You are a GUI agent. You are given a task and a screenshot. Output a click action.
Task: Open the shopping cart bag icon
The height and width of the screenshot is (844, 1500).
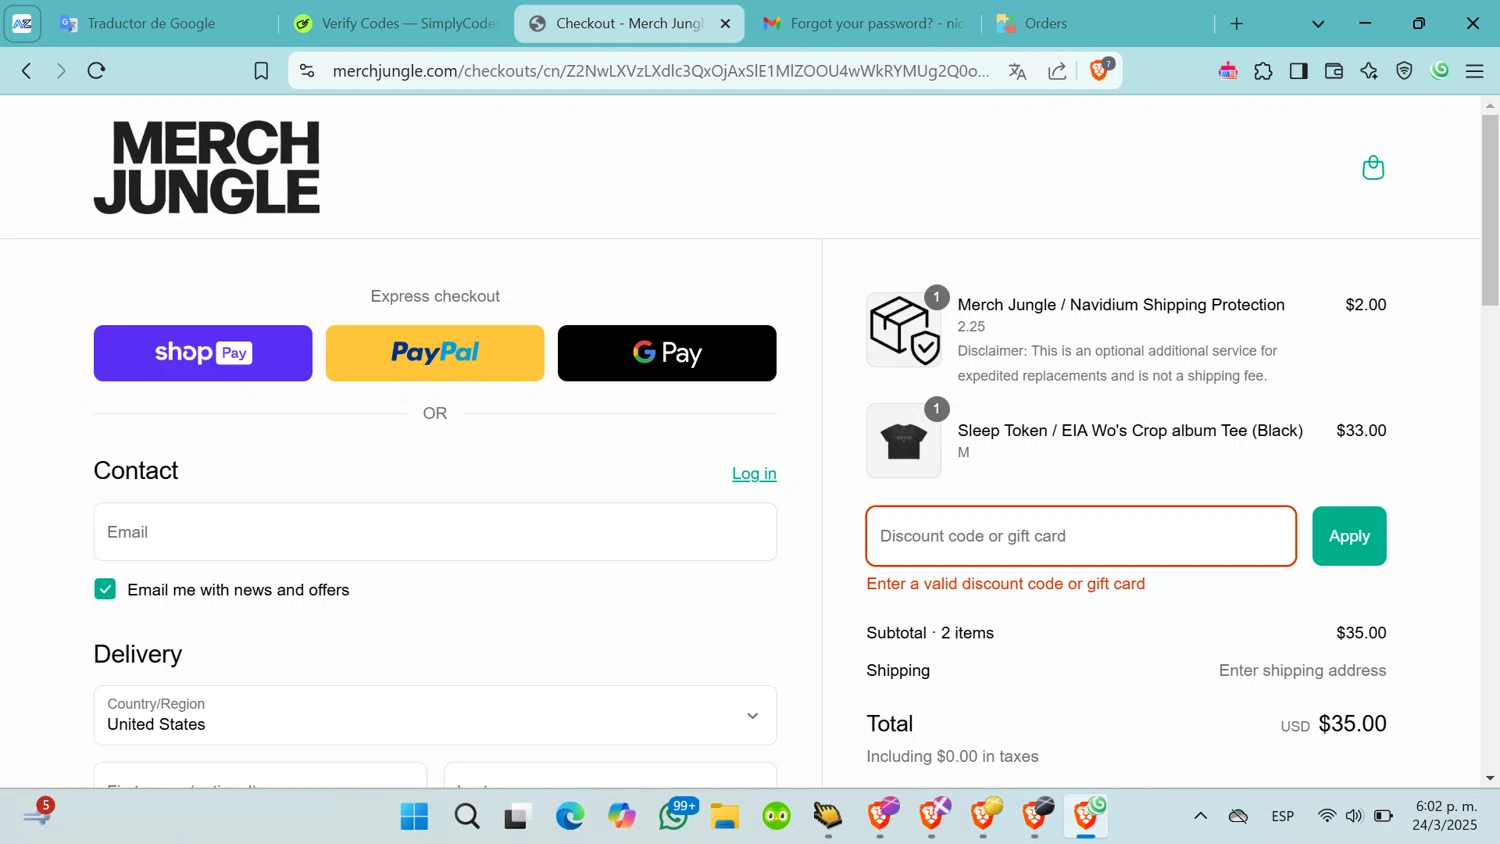tap(1373, 167)
